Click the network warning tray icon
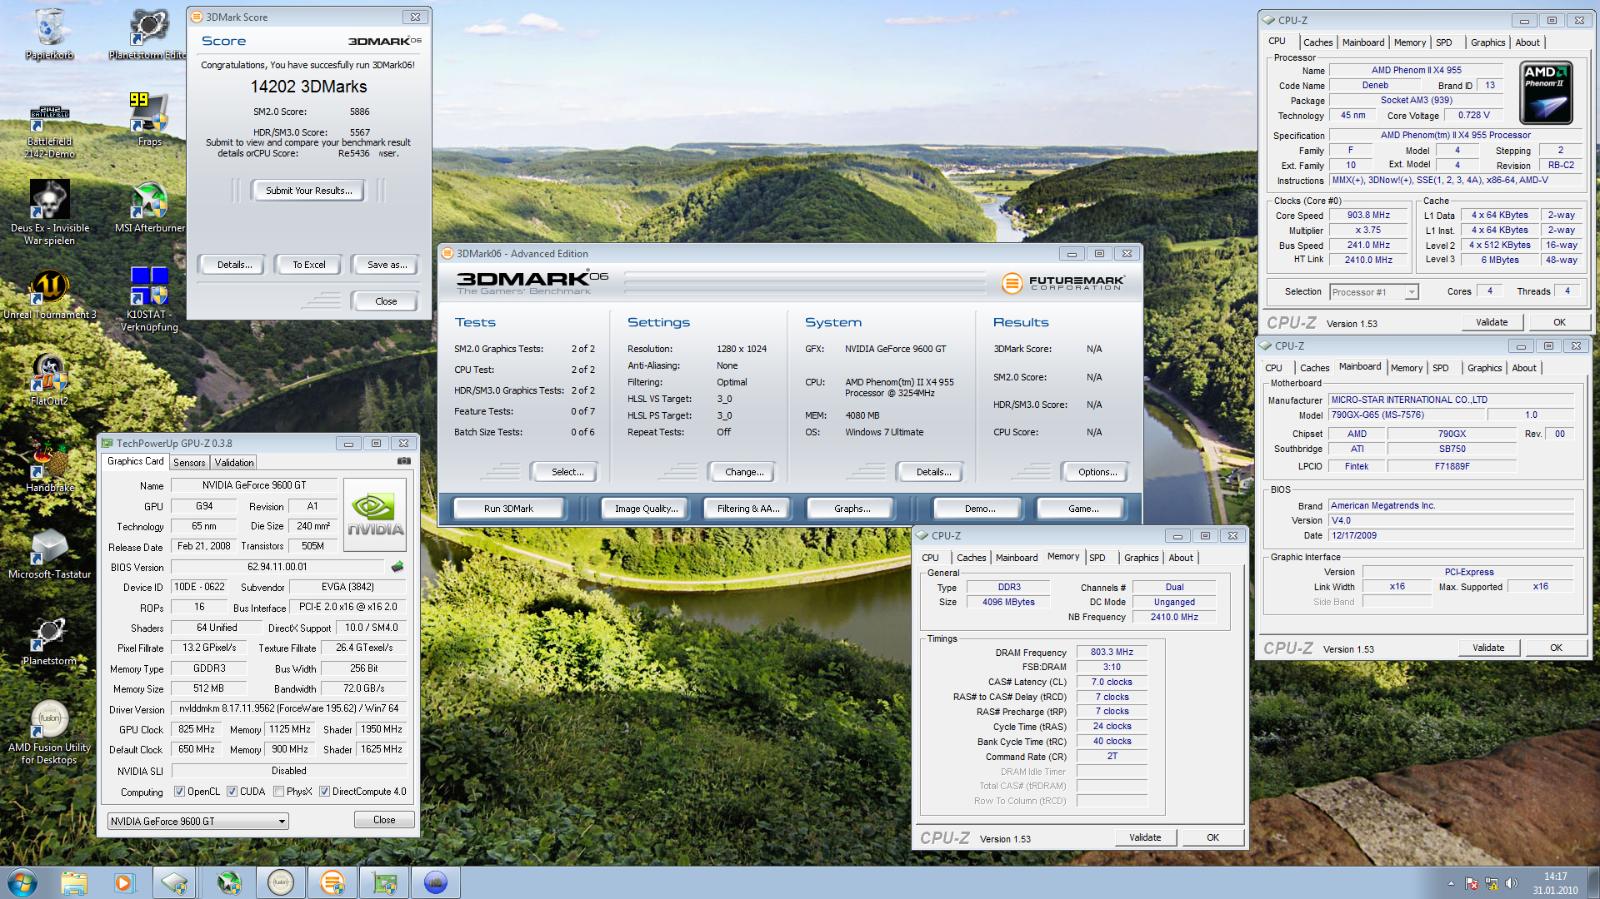This screenshot has height=899, width=1600. pos(1492,884)
